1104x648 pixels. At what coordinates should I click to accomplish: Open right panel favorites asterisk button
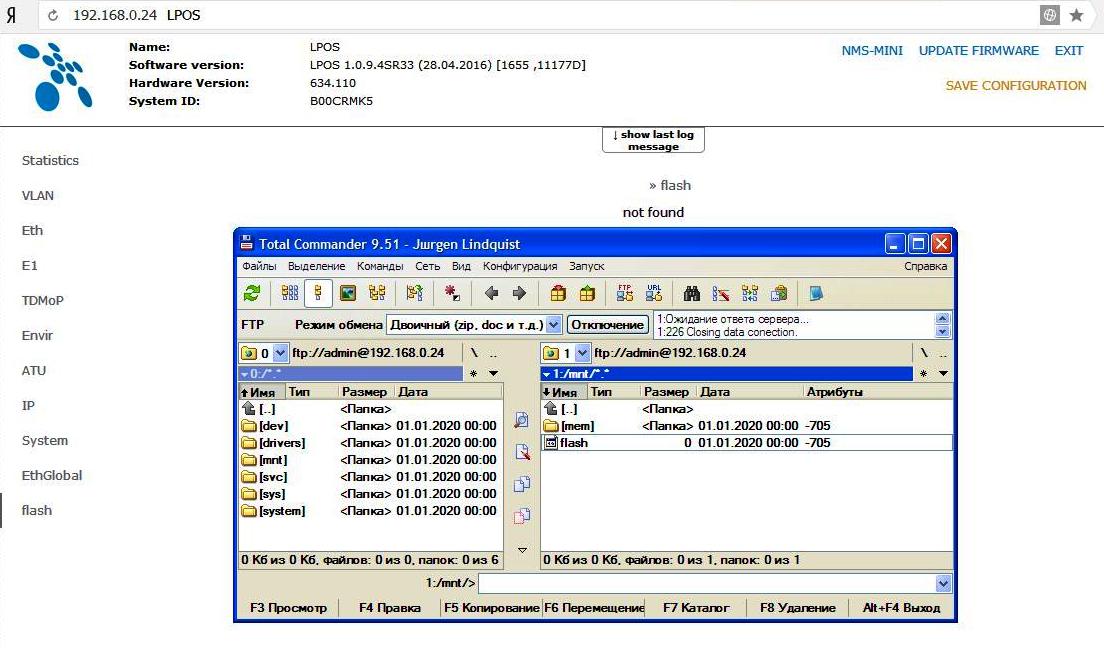[923, 373]
